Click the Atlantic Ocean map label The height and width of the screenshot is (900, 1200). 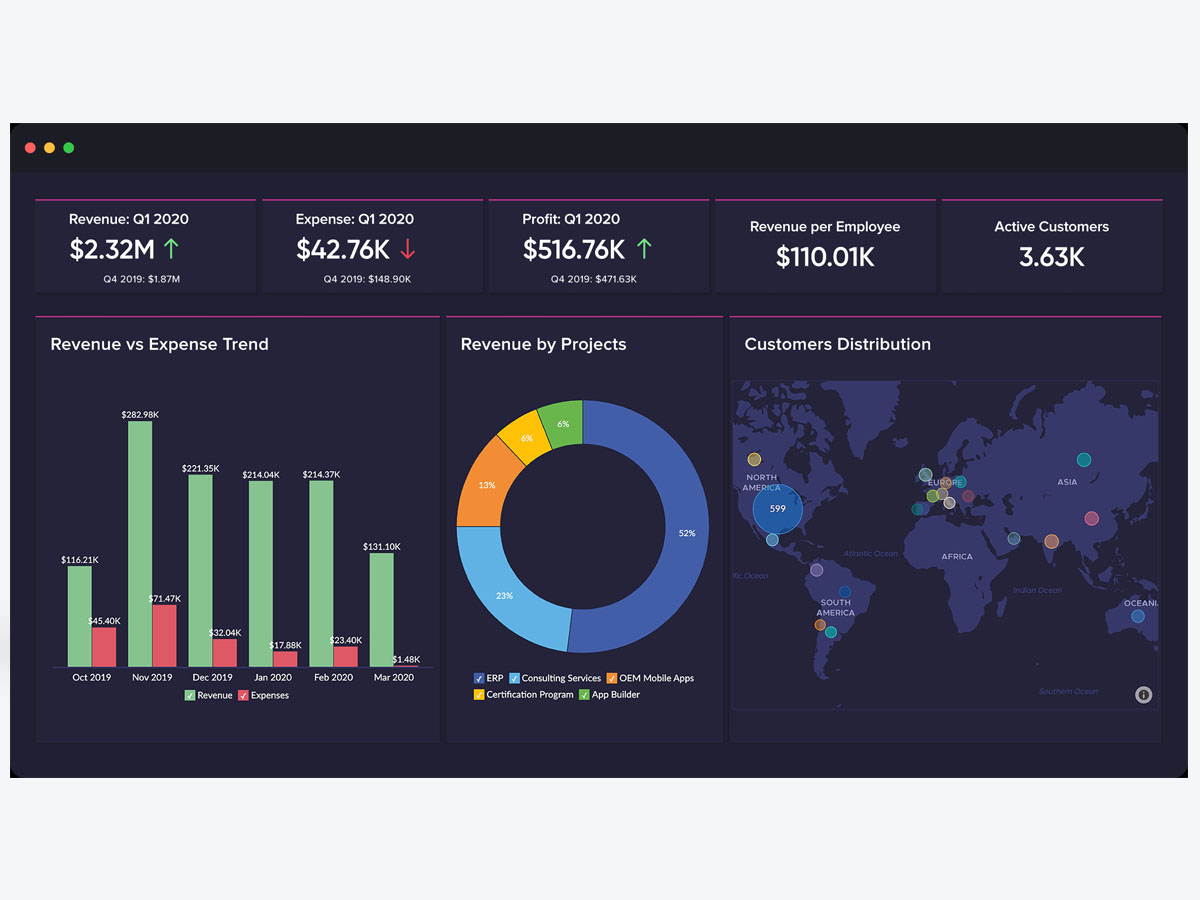(871, 553)
